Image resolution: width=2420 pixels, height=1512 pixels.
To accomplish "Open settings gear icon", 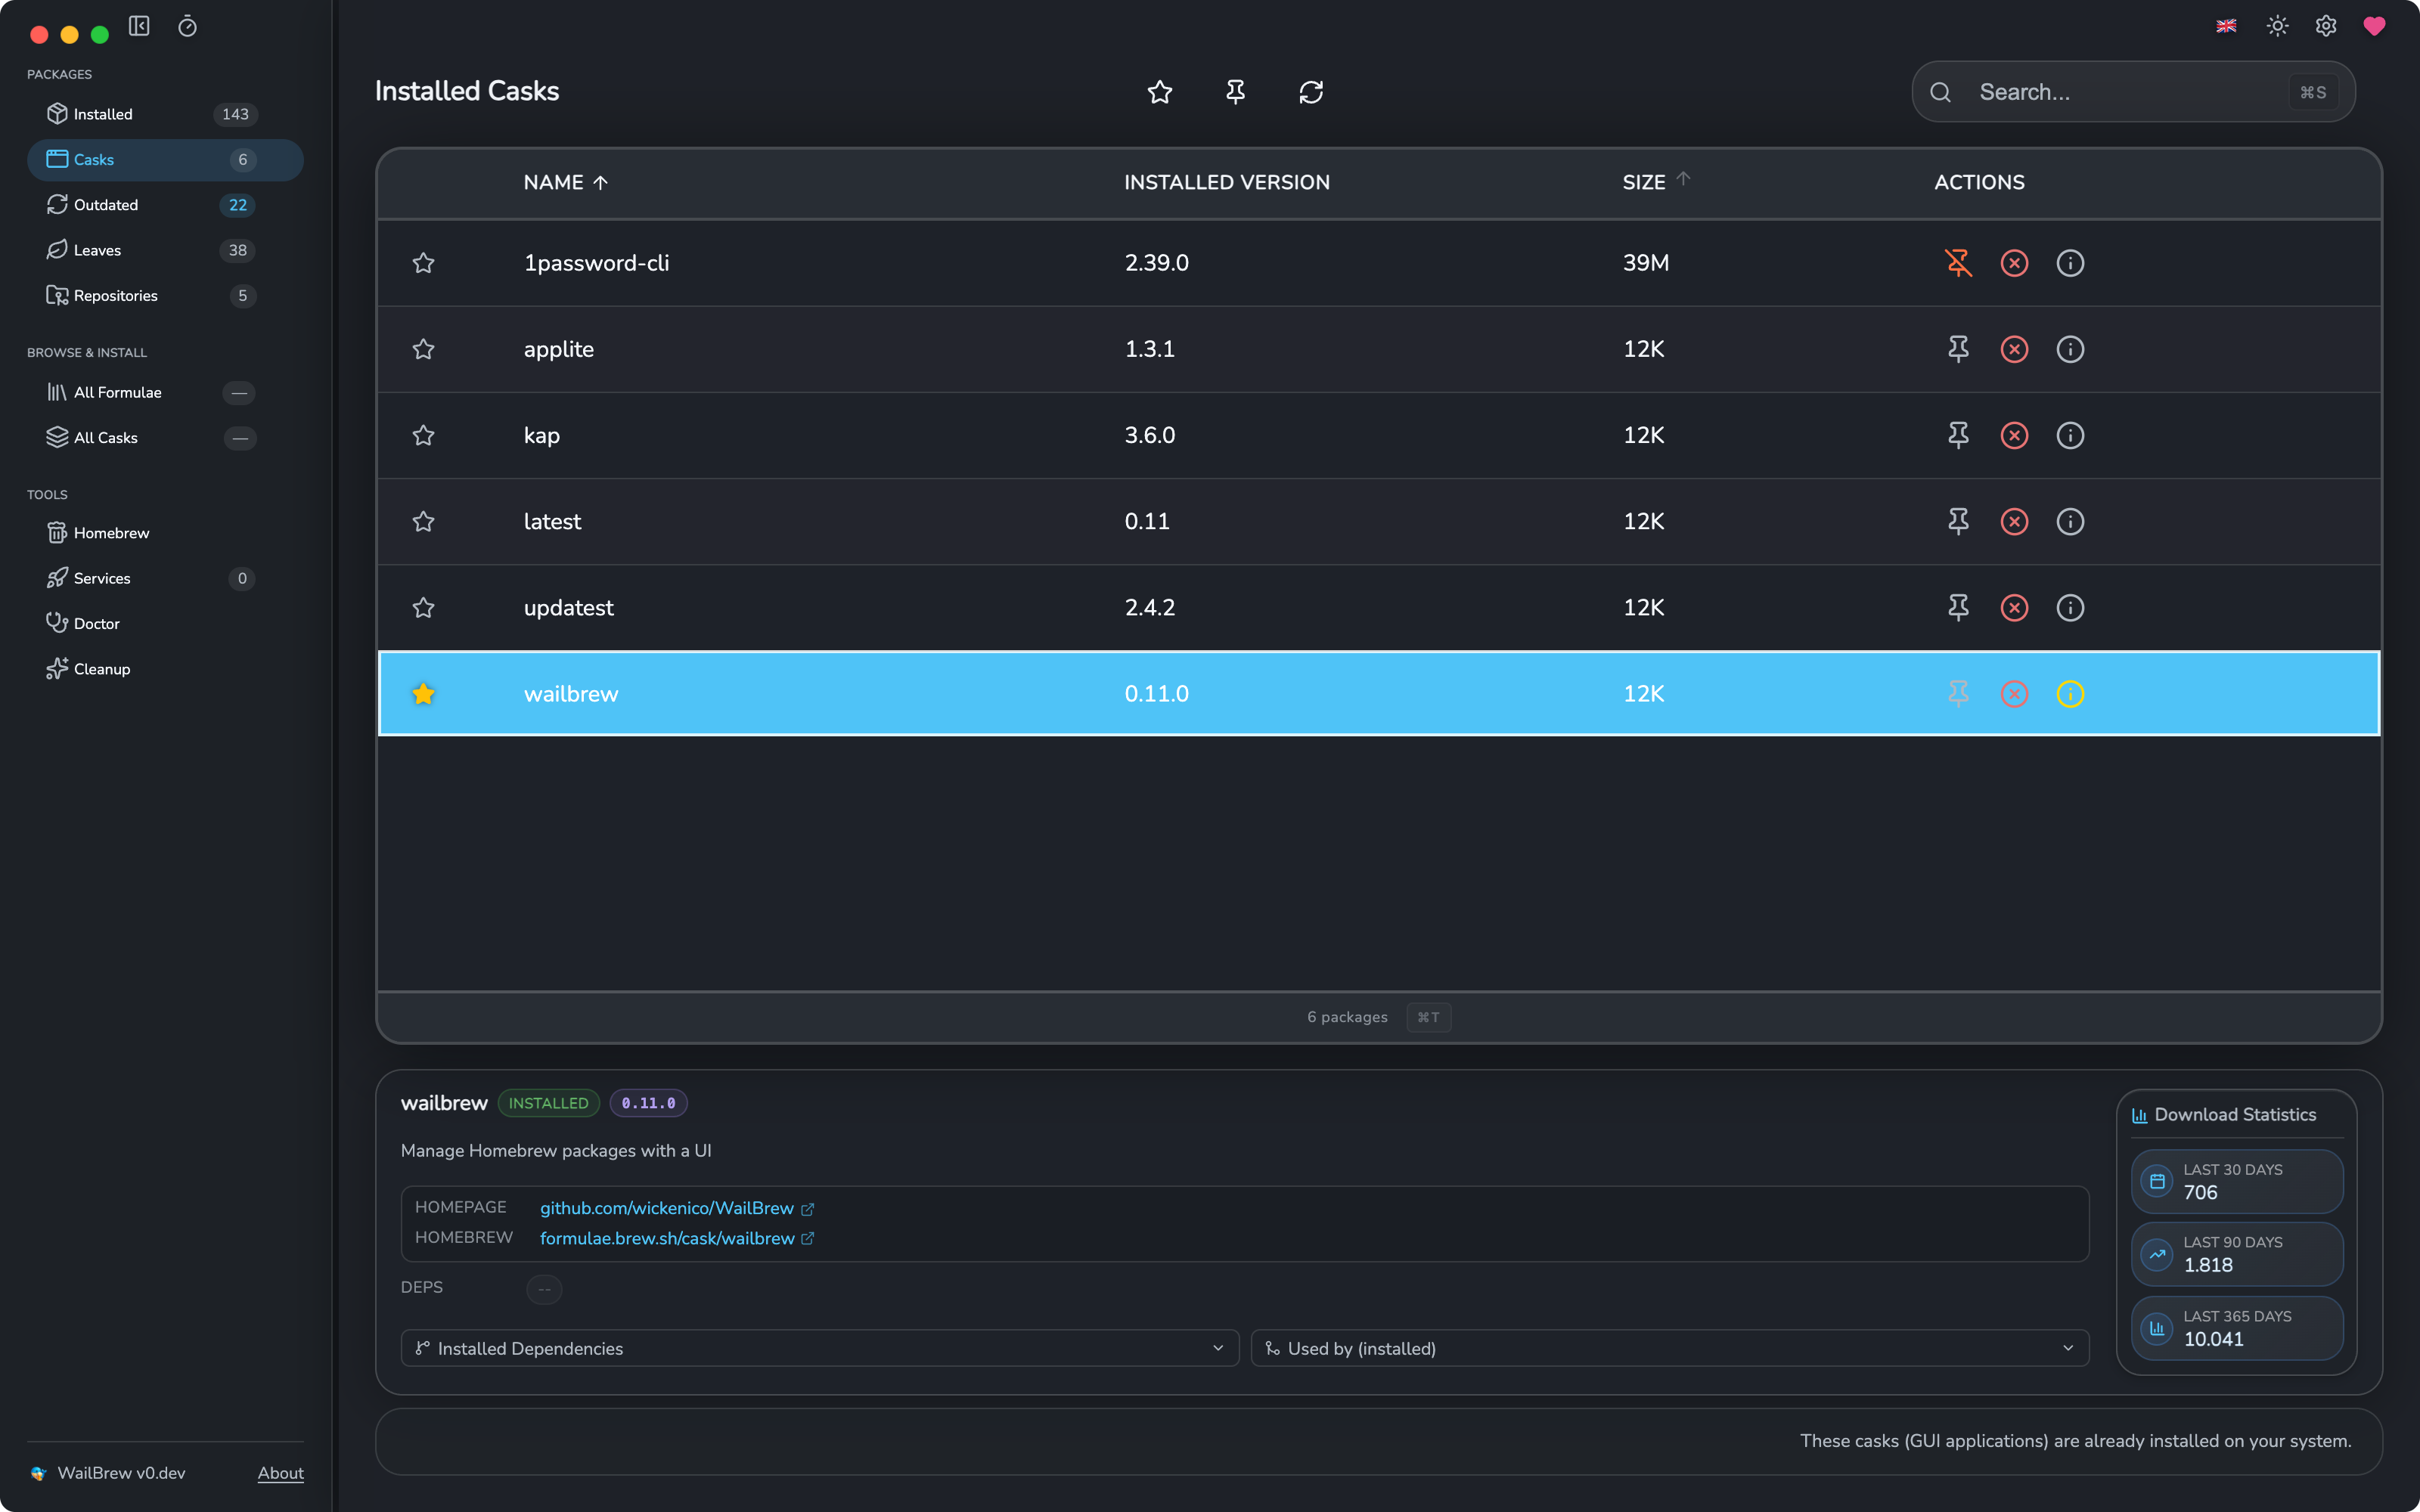I will click(x=2326, y=26).
